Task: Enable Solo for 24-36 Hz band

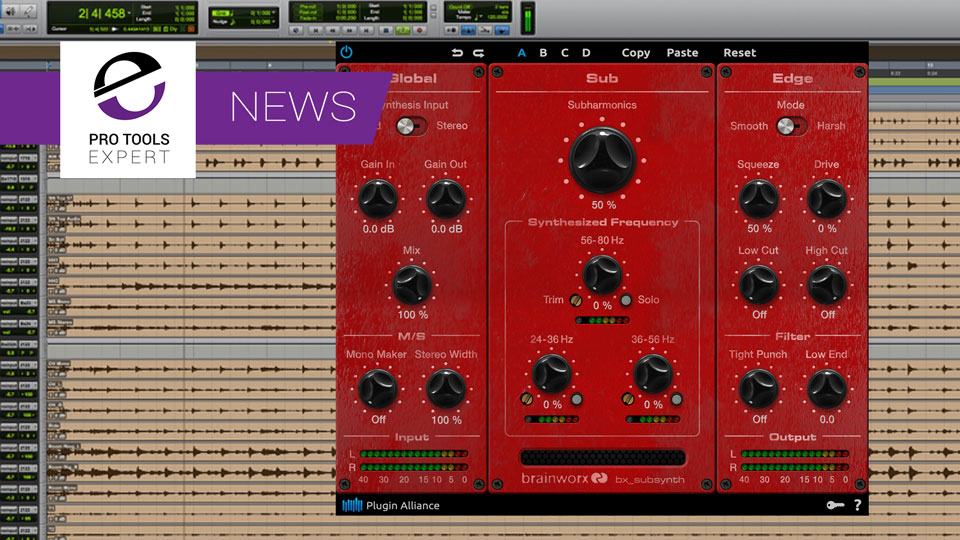Action: [576, 399]
